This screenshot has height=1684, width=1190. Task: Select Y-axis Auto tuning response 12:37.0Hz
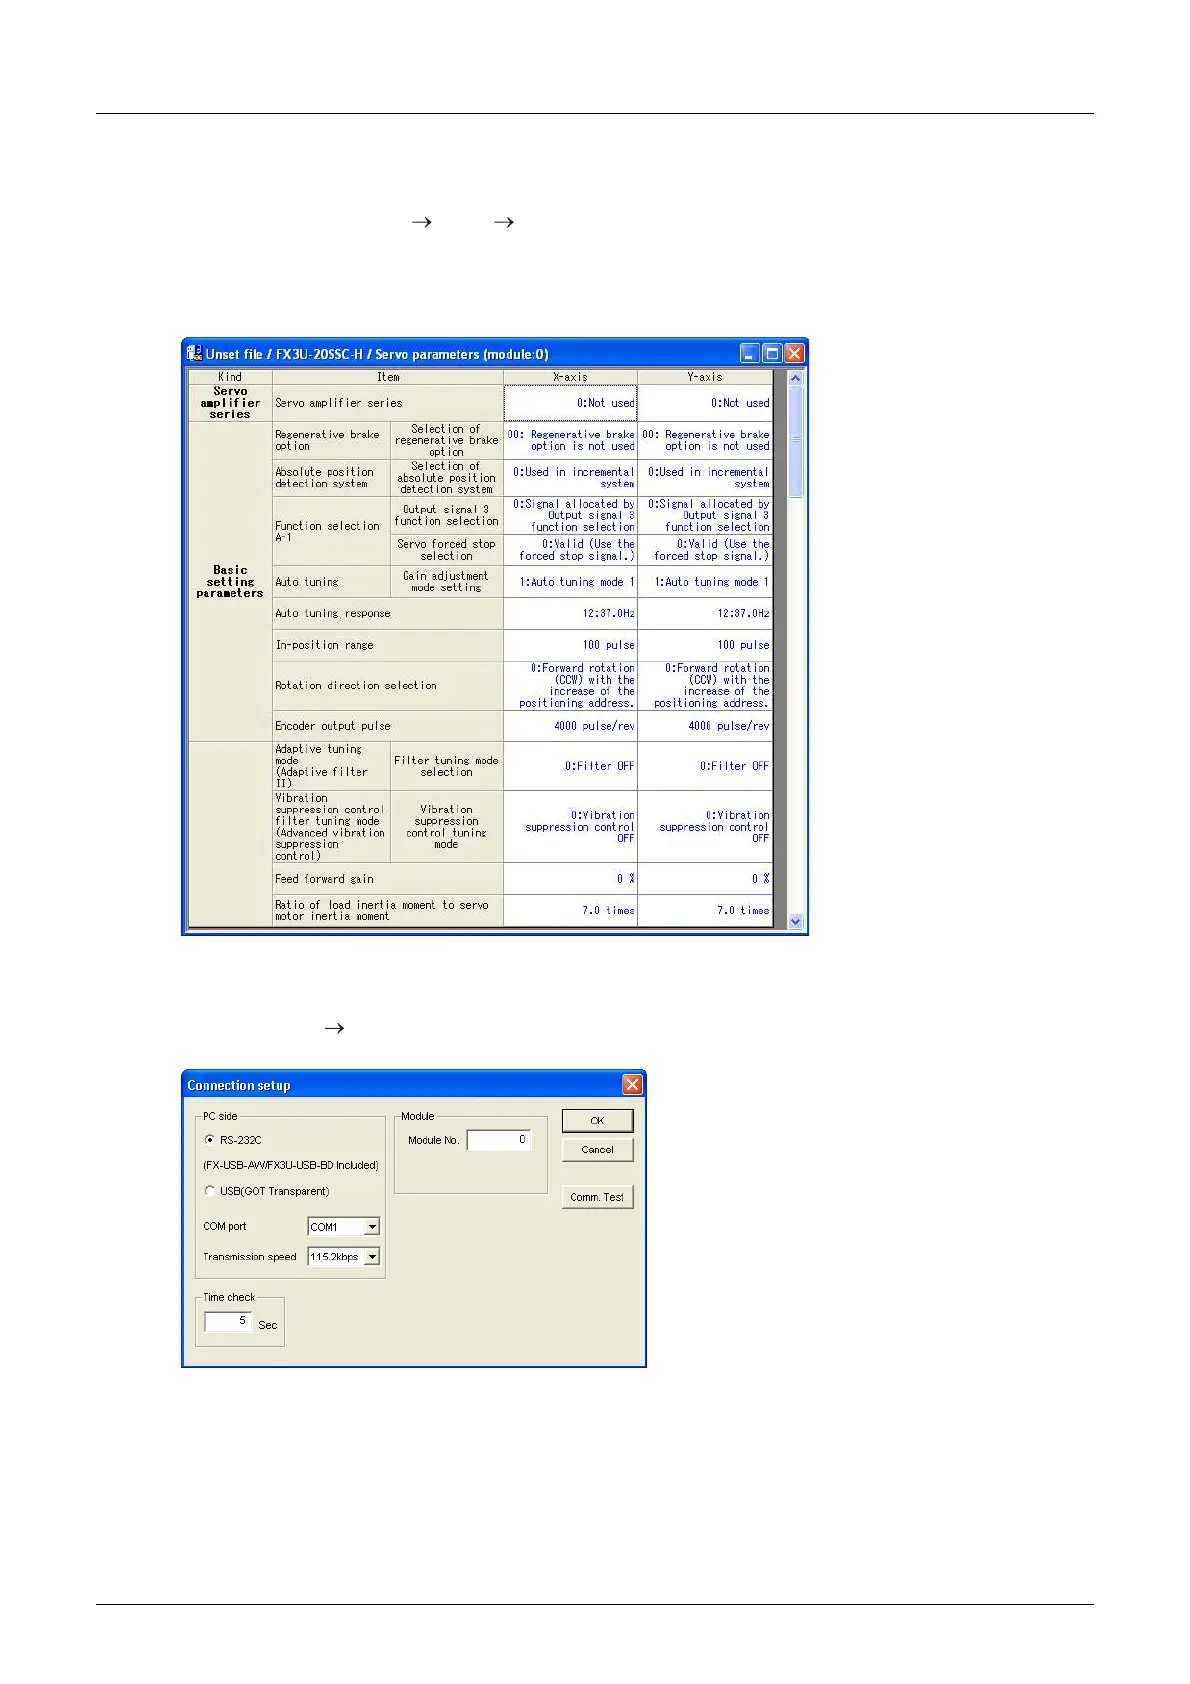click(x=705, y=614)
